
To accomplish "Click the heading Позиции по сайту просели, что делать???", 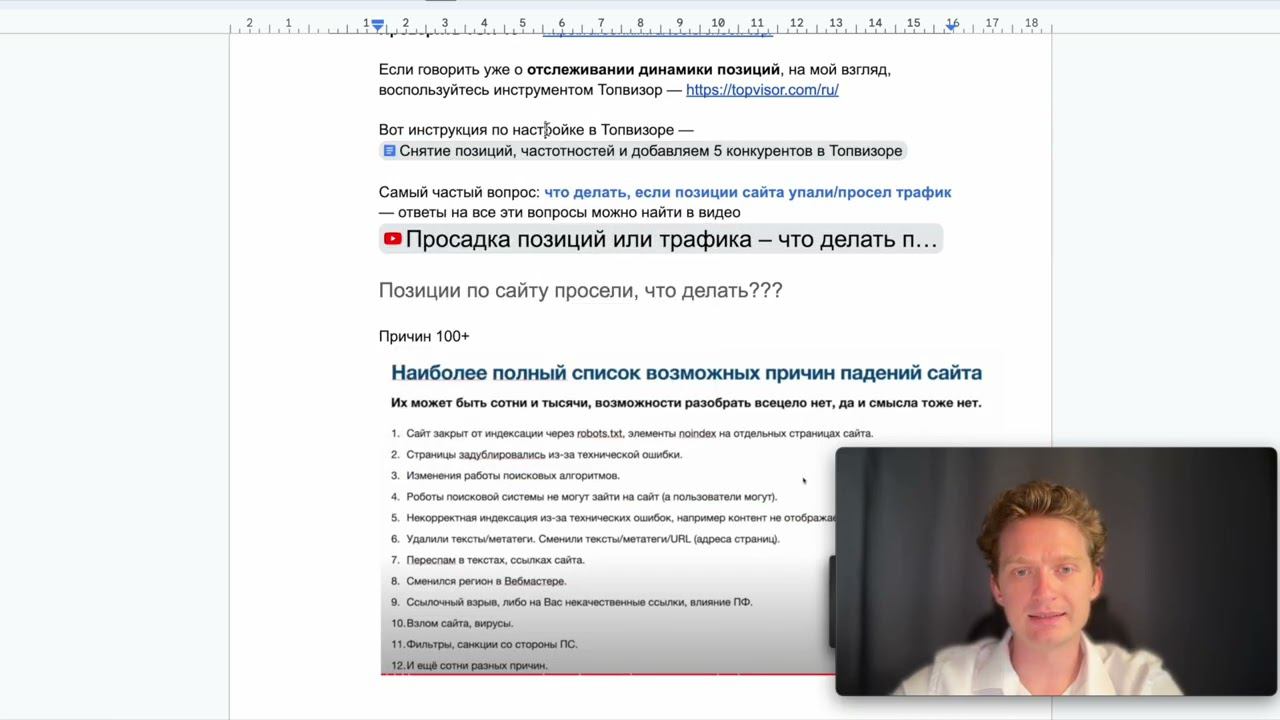I will (x=580, y=290).
